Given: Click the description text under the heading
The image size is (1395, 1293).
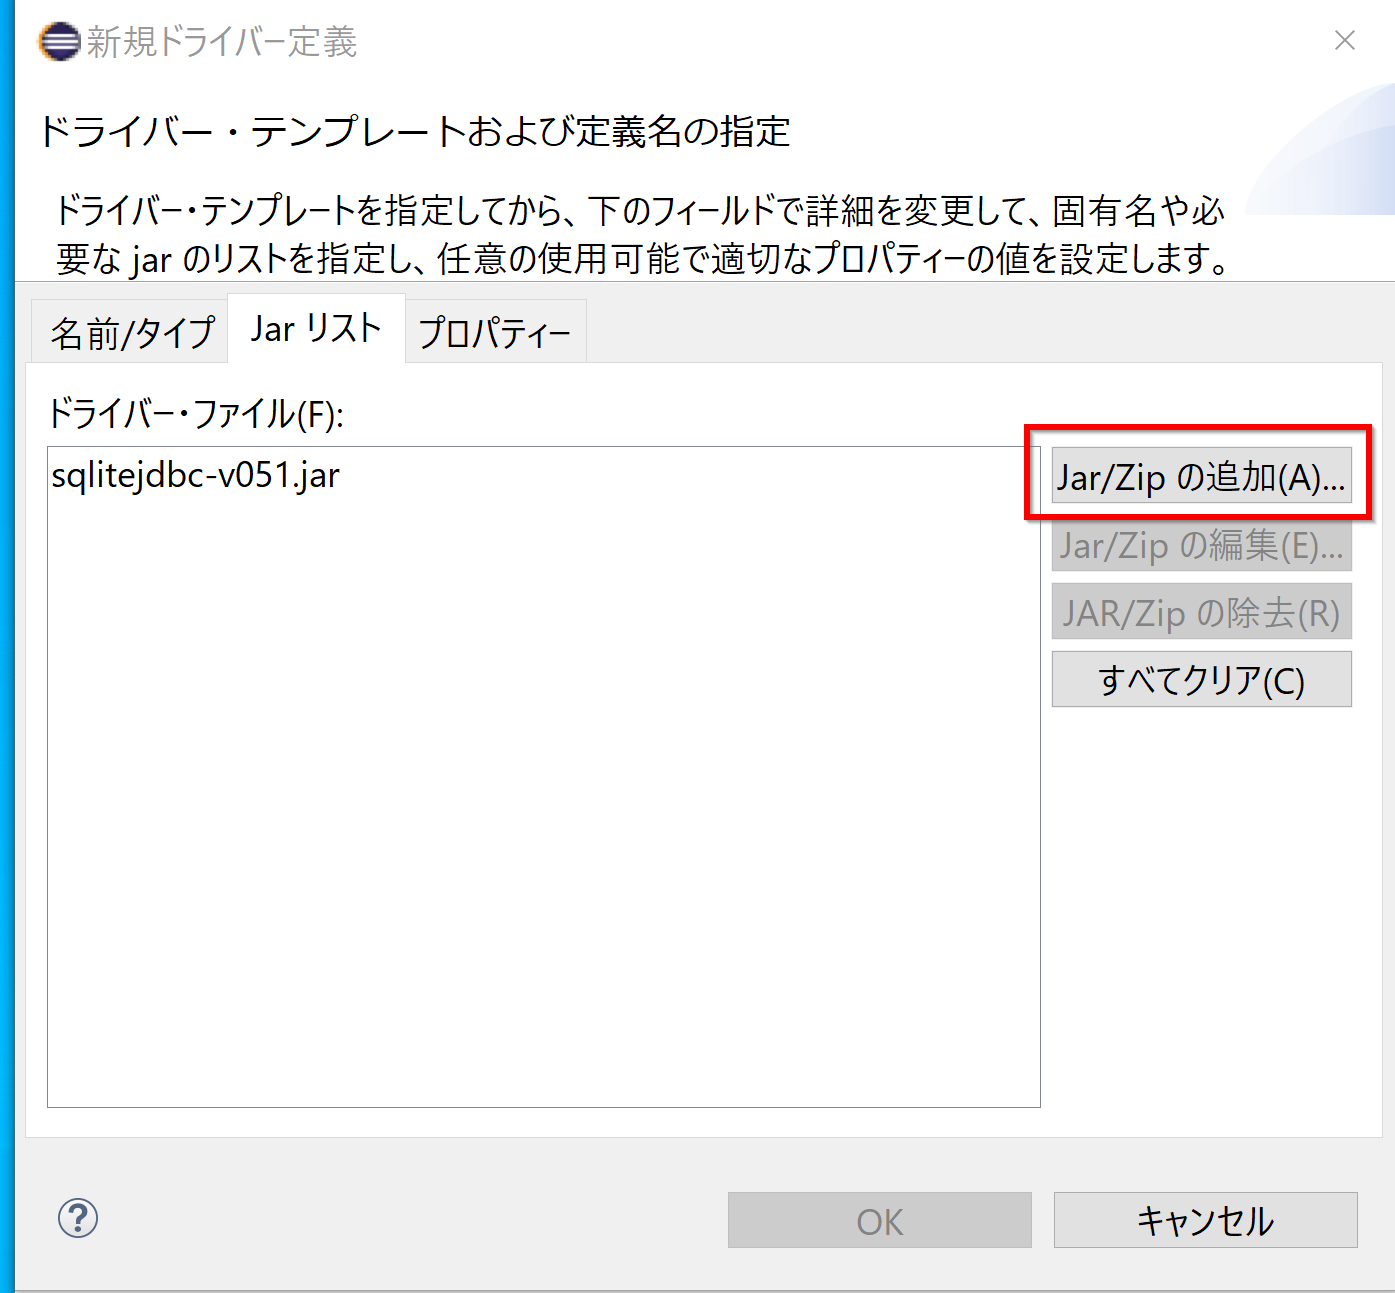Looking at the screenshot, I should click(x=640, y=235).
